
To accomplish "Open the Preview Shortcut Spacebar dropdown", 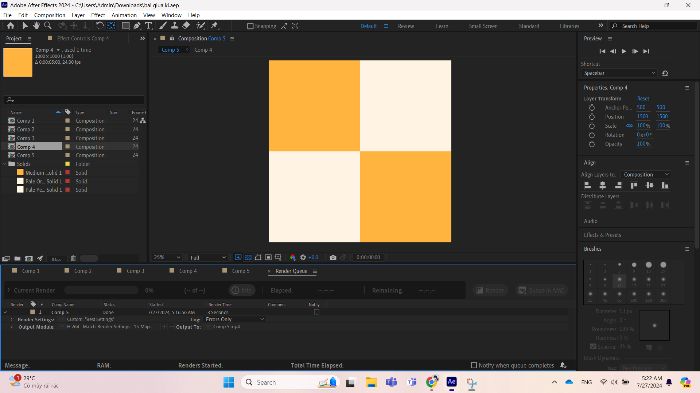I will point(619,73).
